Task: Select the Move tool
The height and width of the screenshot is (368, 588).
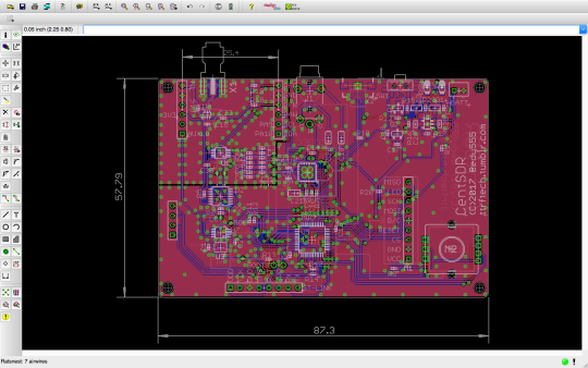Action: tap(6, 63)
